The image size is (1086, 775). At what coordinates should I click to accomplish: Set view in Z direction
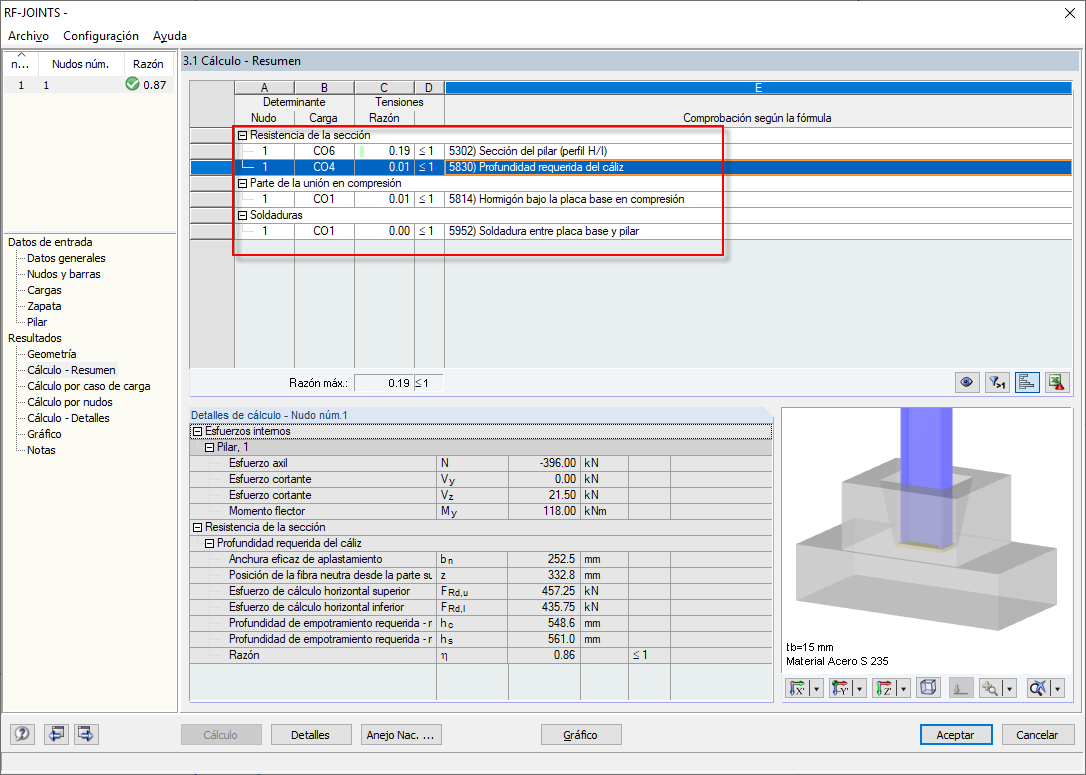click(884, 688)
